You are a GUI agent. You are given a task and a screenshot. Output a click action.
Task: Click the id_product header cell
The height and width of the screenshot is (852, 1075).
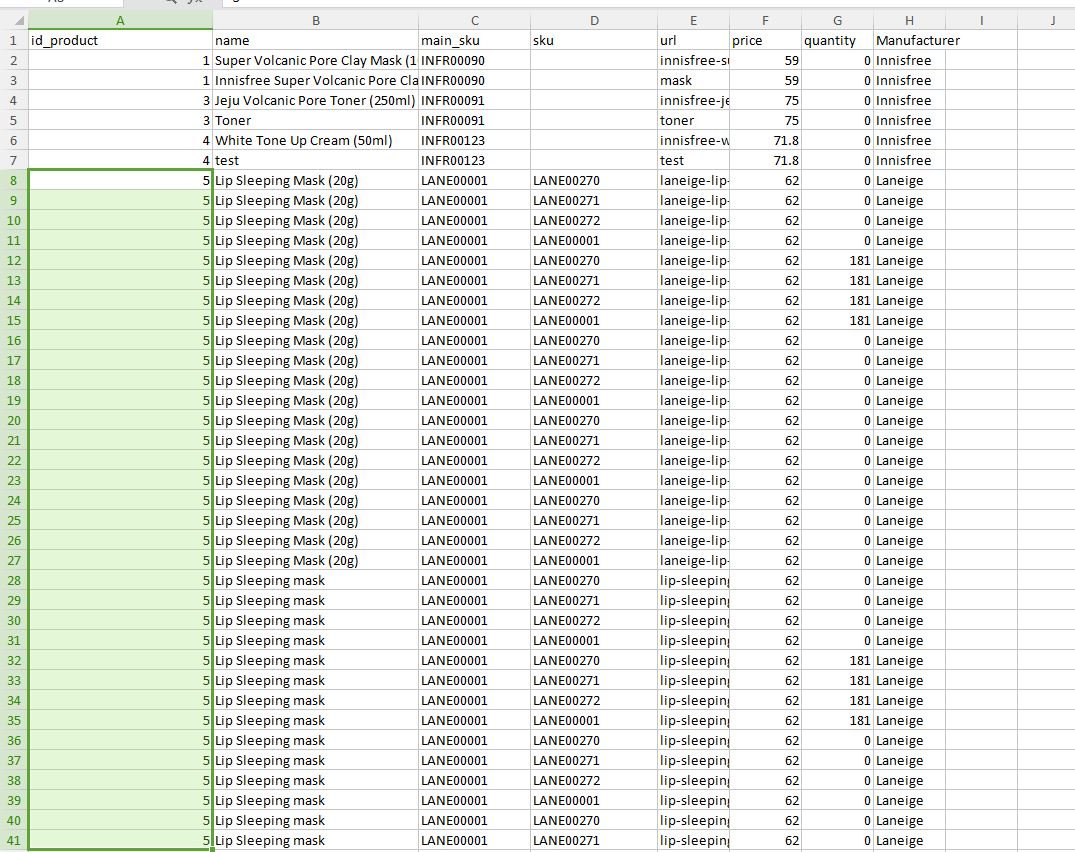click(x=120, y=40)
